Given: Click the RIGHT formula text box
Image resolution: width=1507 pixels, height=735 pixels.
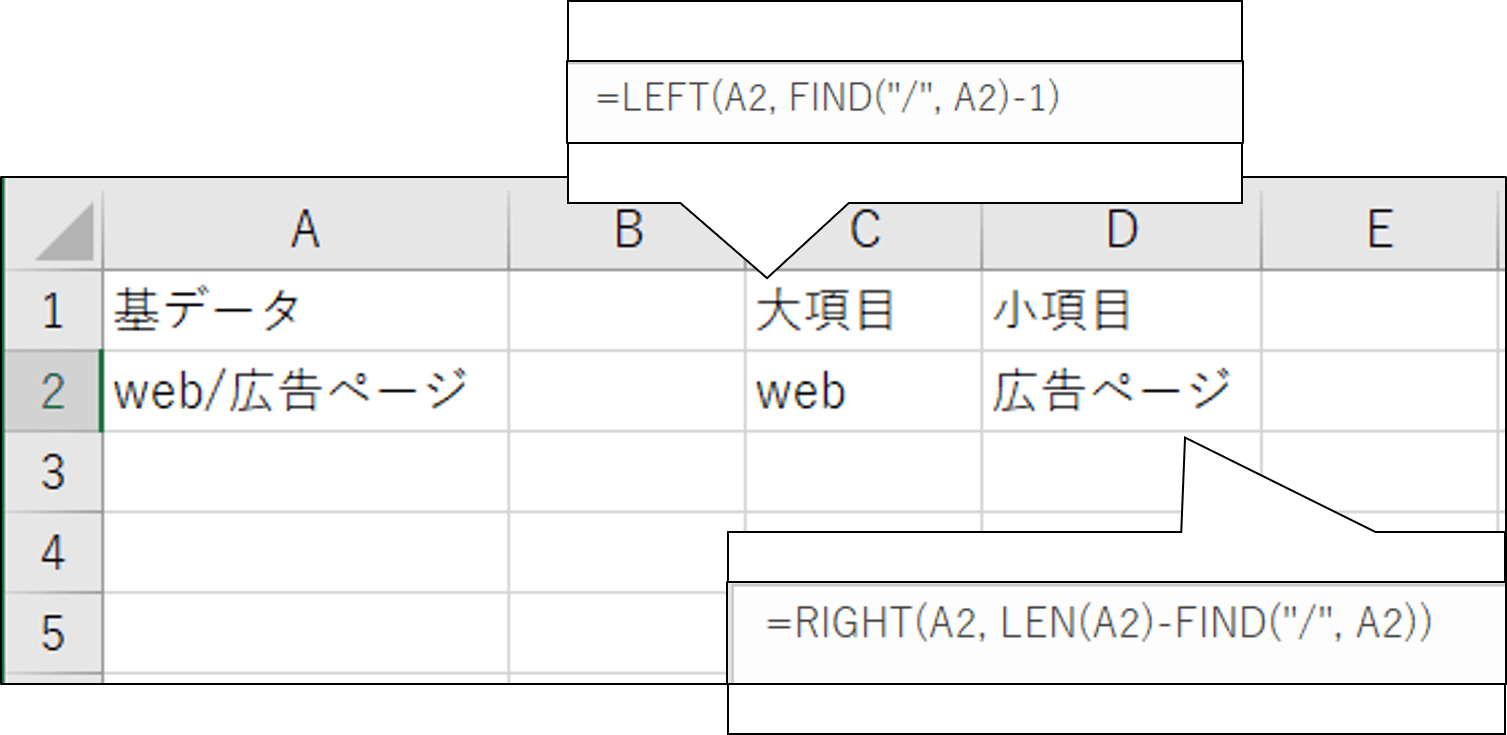Looking at the screenshot, I should coord(1117,625).
